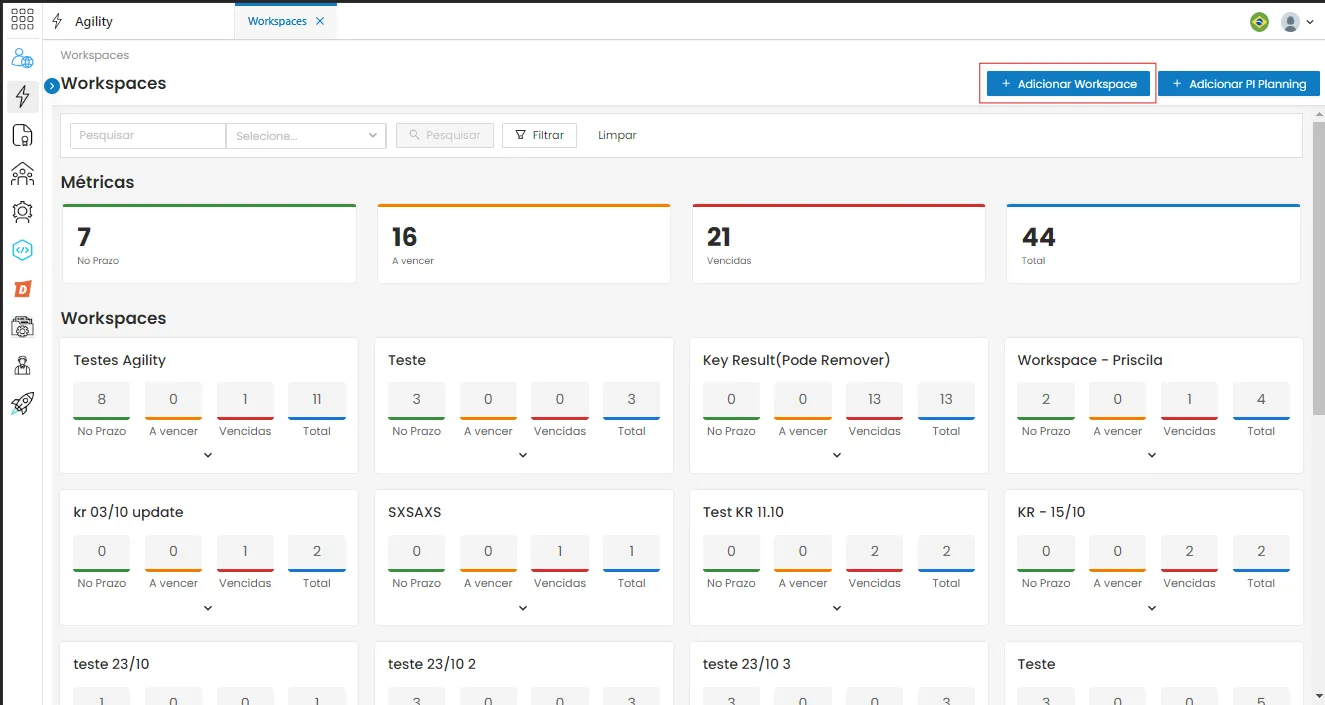Viewport: 1325px width, 705px height.
Task: Click Test KR 11.10 Vencidas count 2
Action: 875,552
